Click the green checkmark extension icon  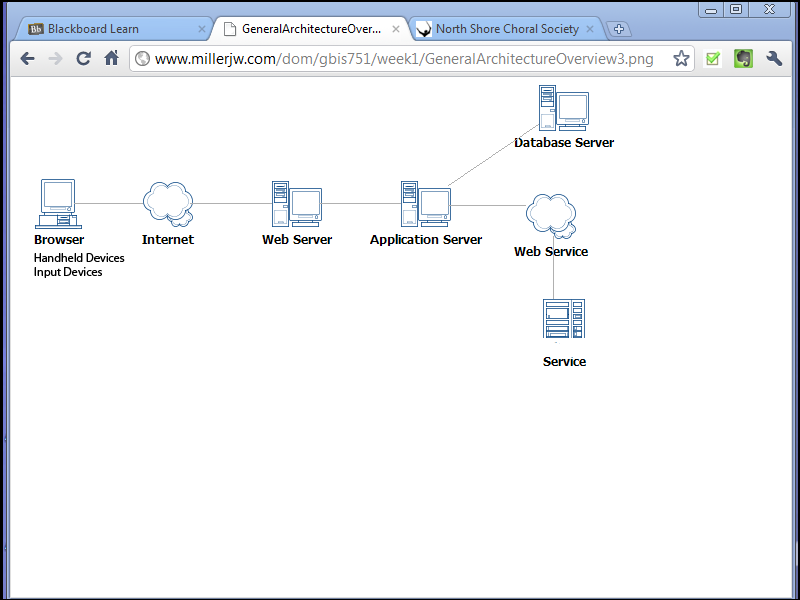(713, 59)
